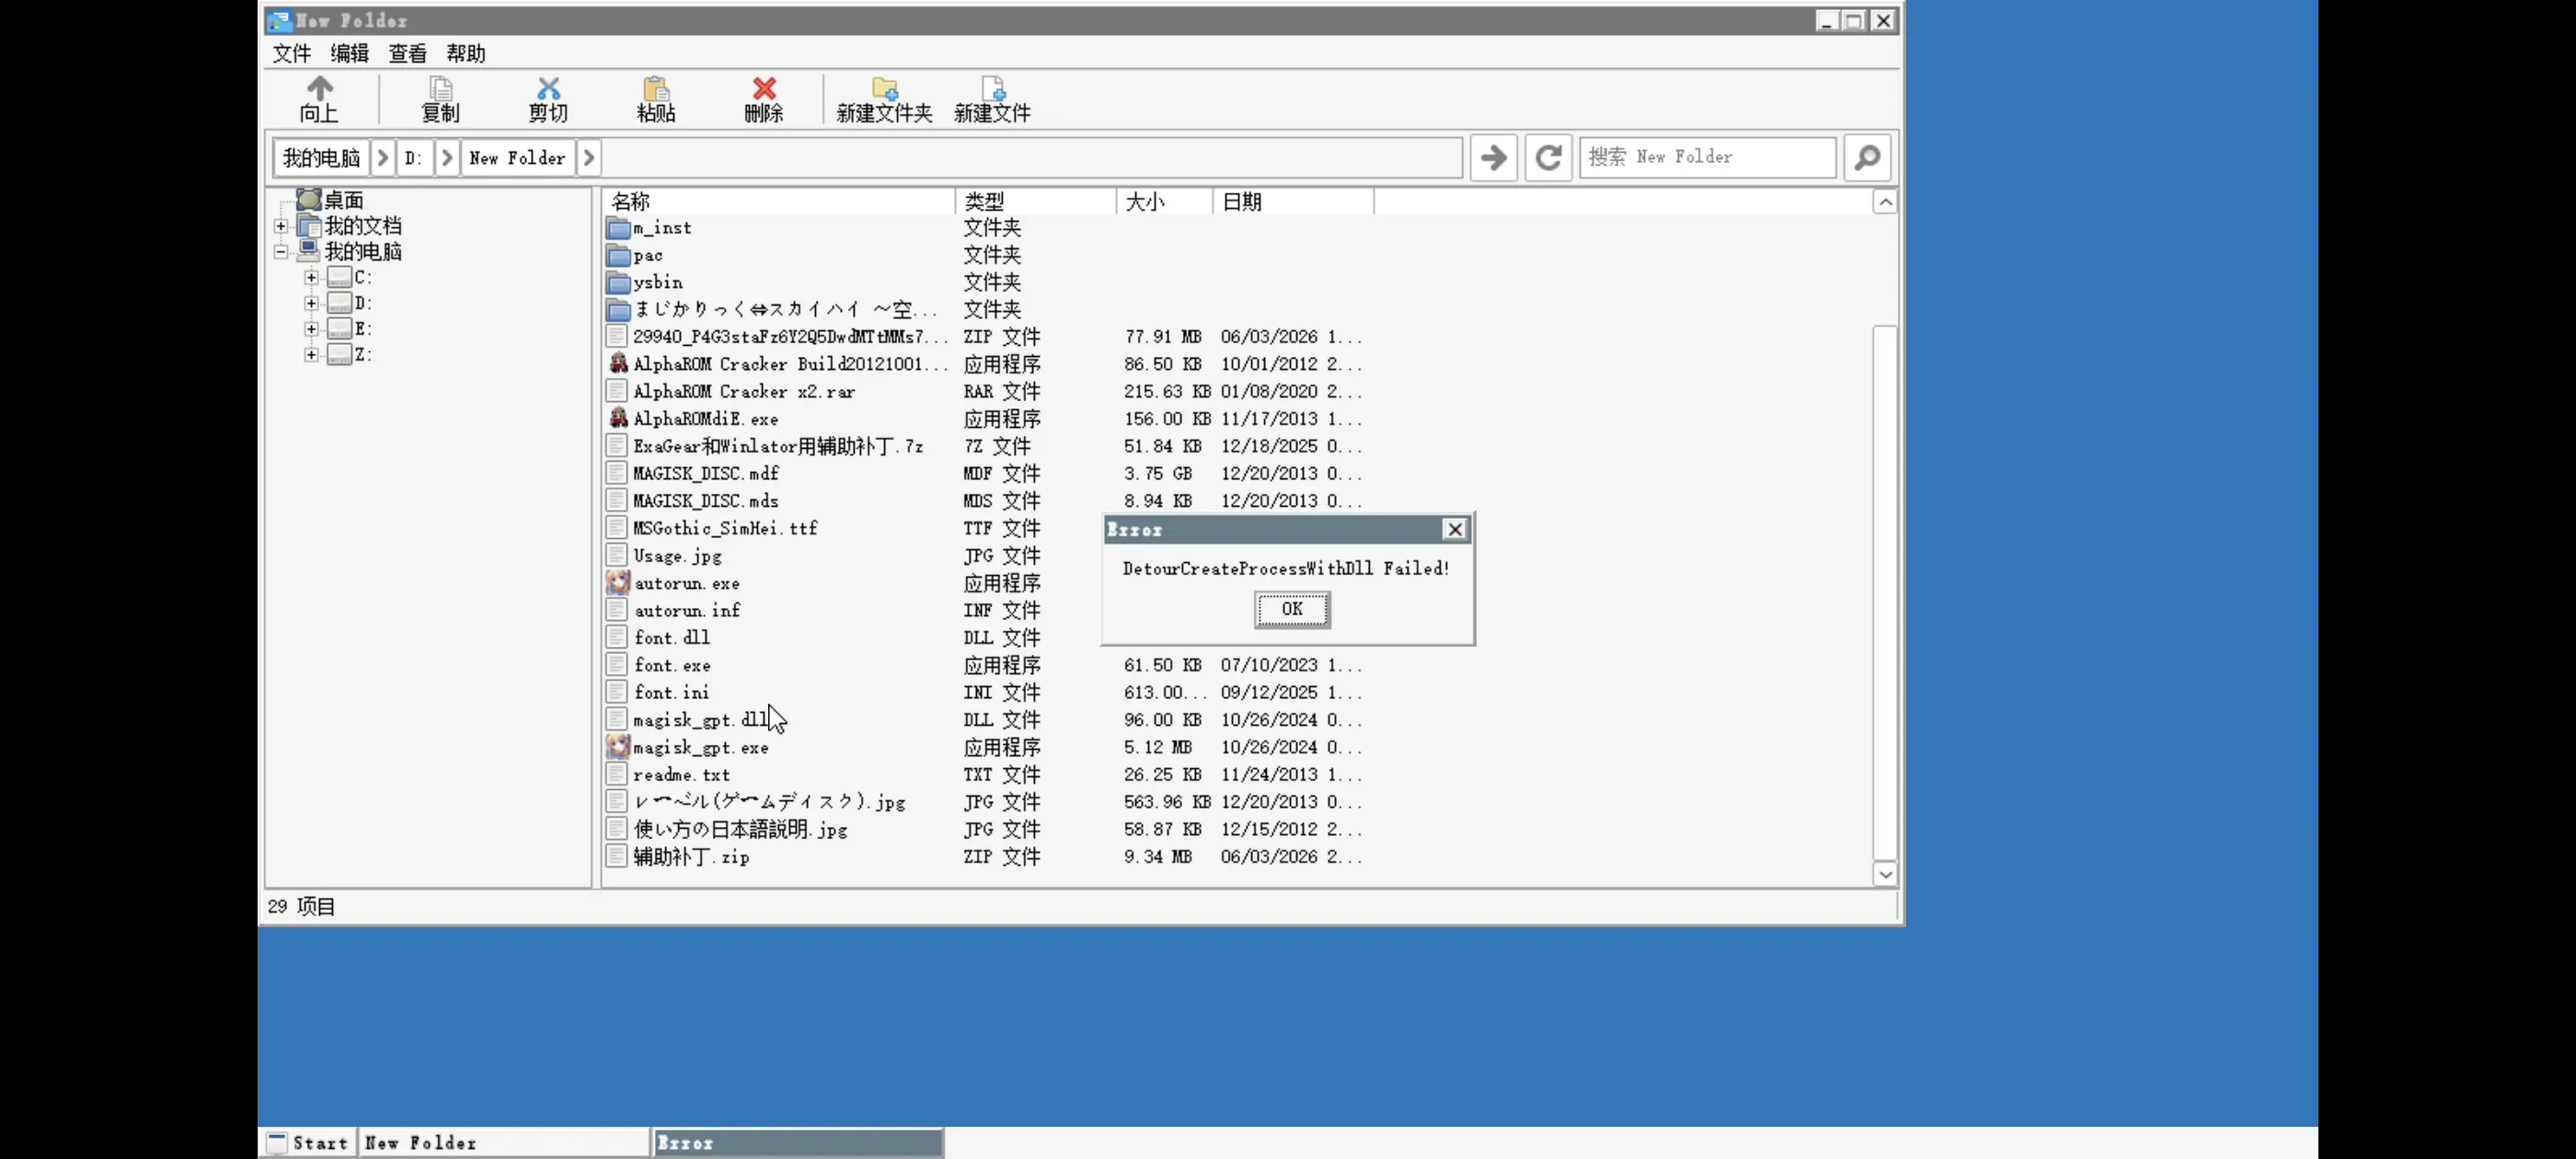Select autorun.inf file name
The width and height of the screenshot is (2576, 1159).
(x=687, y=610)
